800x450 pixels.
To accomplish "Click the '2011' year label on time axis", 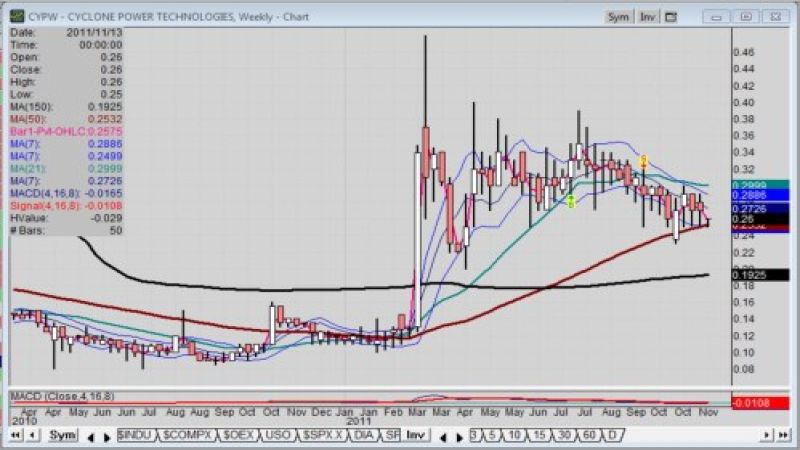I will [x=358, y=421].
